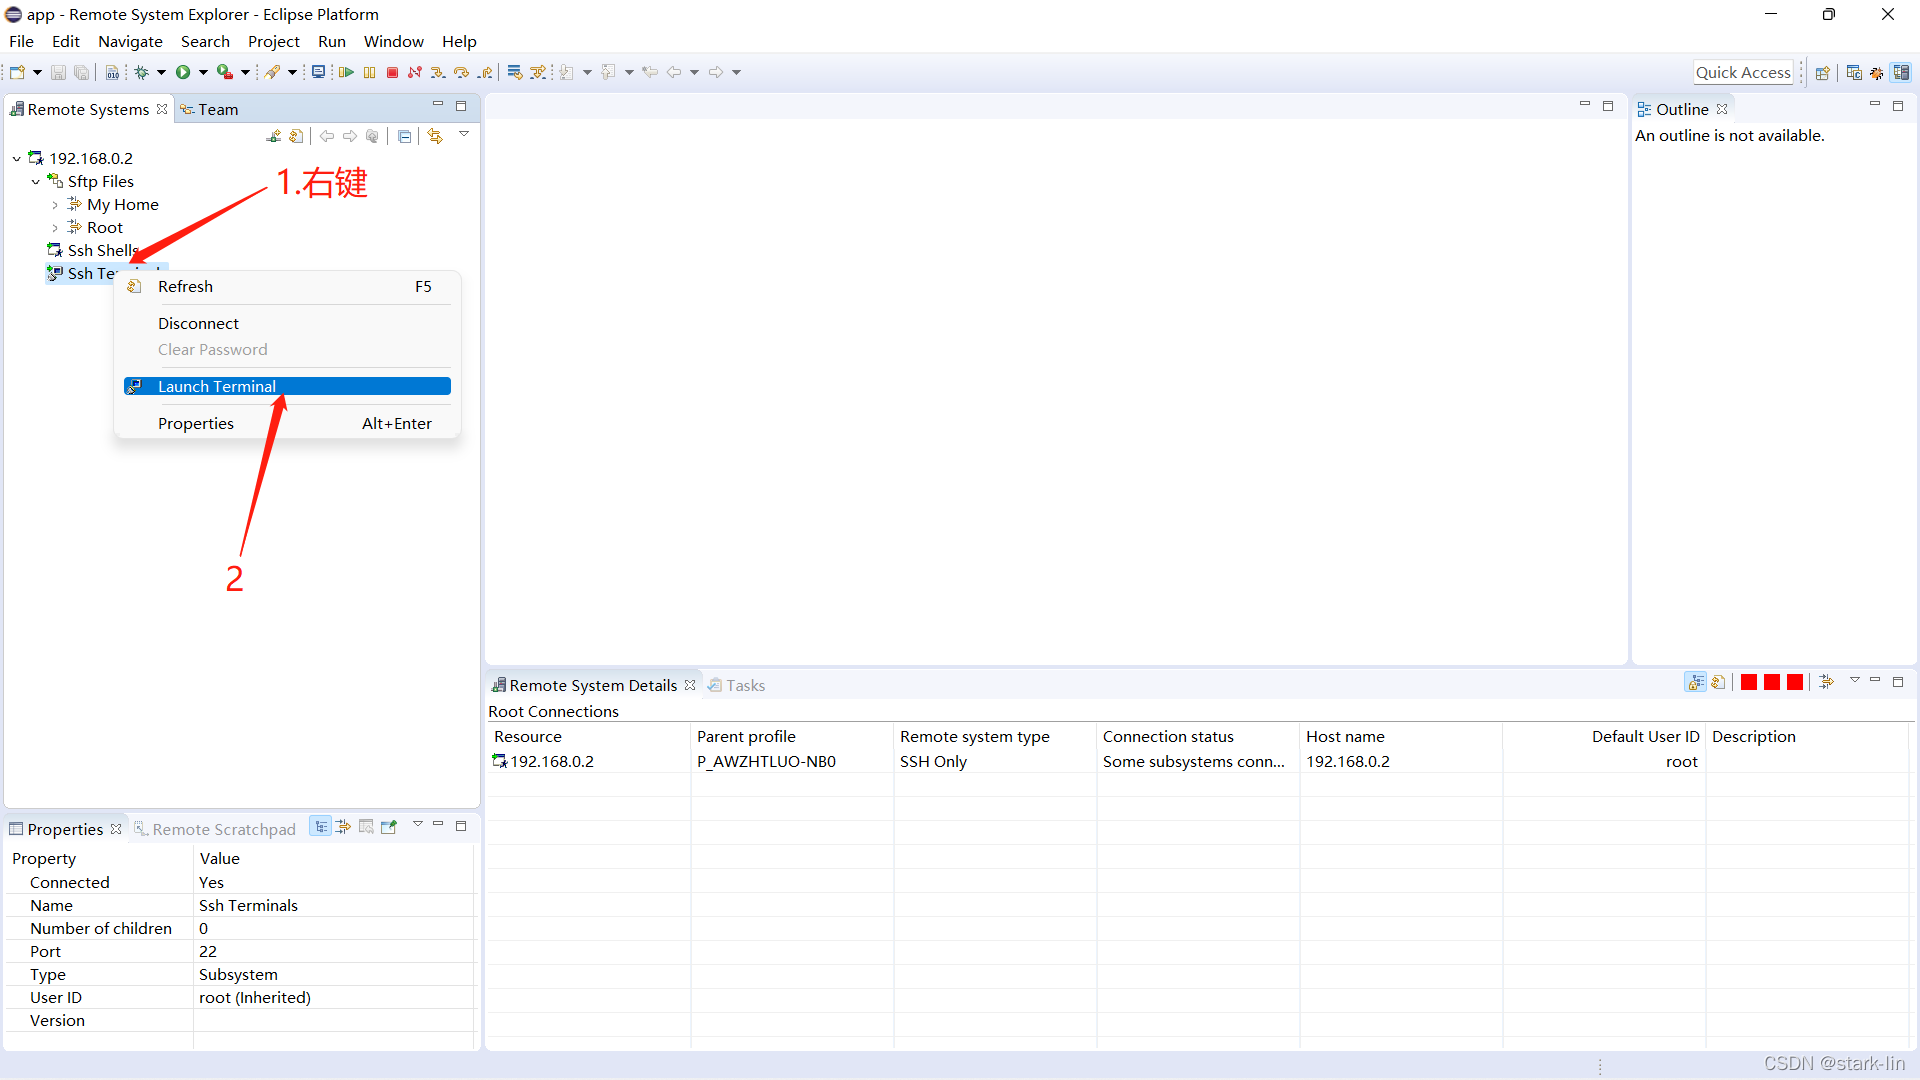Image resolution: width=1920 pixels, height=1080 pixels.
Task: Click the Step Into icon
Action: tap(438, 72)
